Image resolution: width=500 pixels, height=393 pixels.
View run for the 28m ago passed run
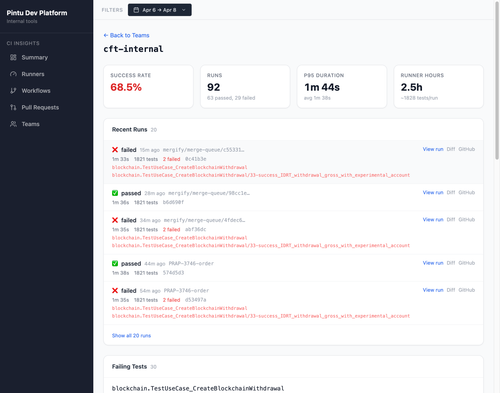coord(433,192)
